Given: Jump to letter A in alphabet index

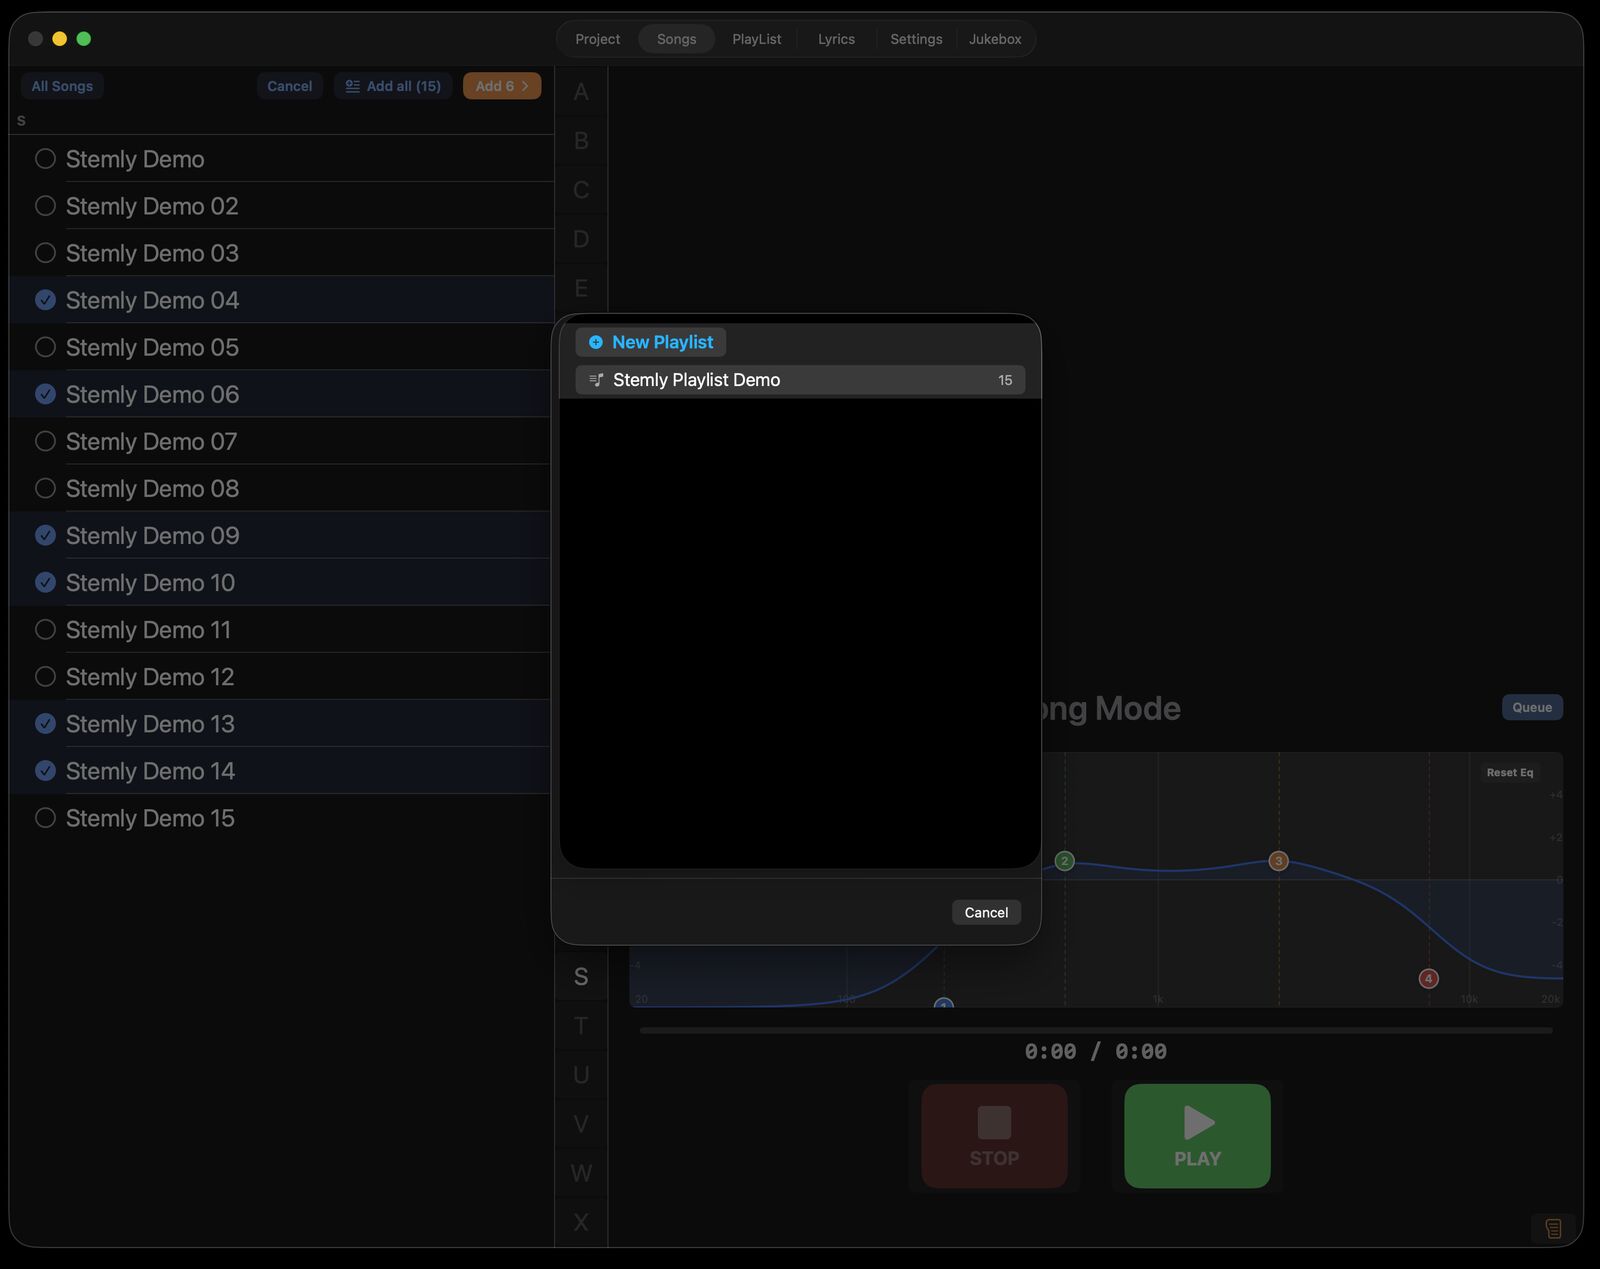Looking at the screenshot, I should 581,92.
